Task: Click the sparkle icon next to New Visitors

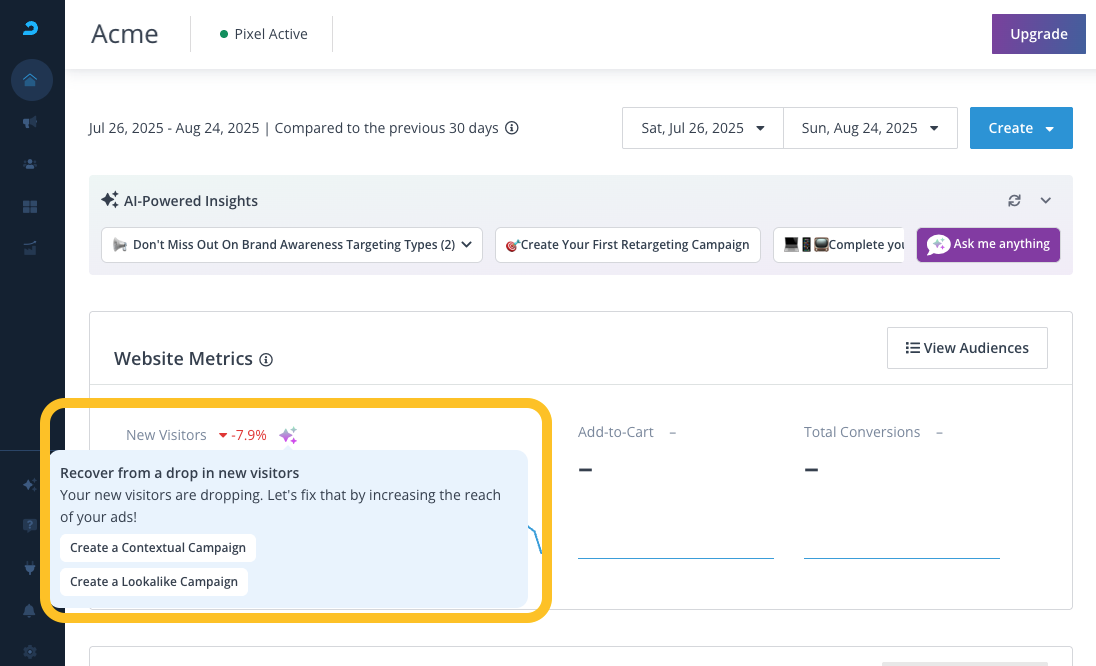Action: pos(288,435)
